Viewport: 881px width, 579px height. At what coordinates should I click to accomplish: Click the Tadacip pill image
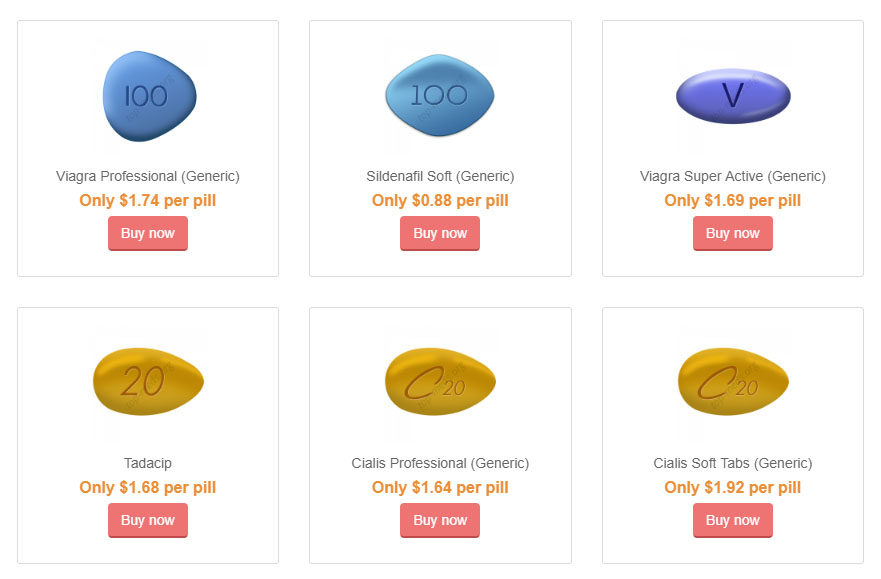[x=148, y=383]
